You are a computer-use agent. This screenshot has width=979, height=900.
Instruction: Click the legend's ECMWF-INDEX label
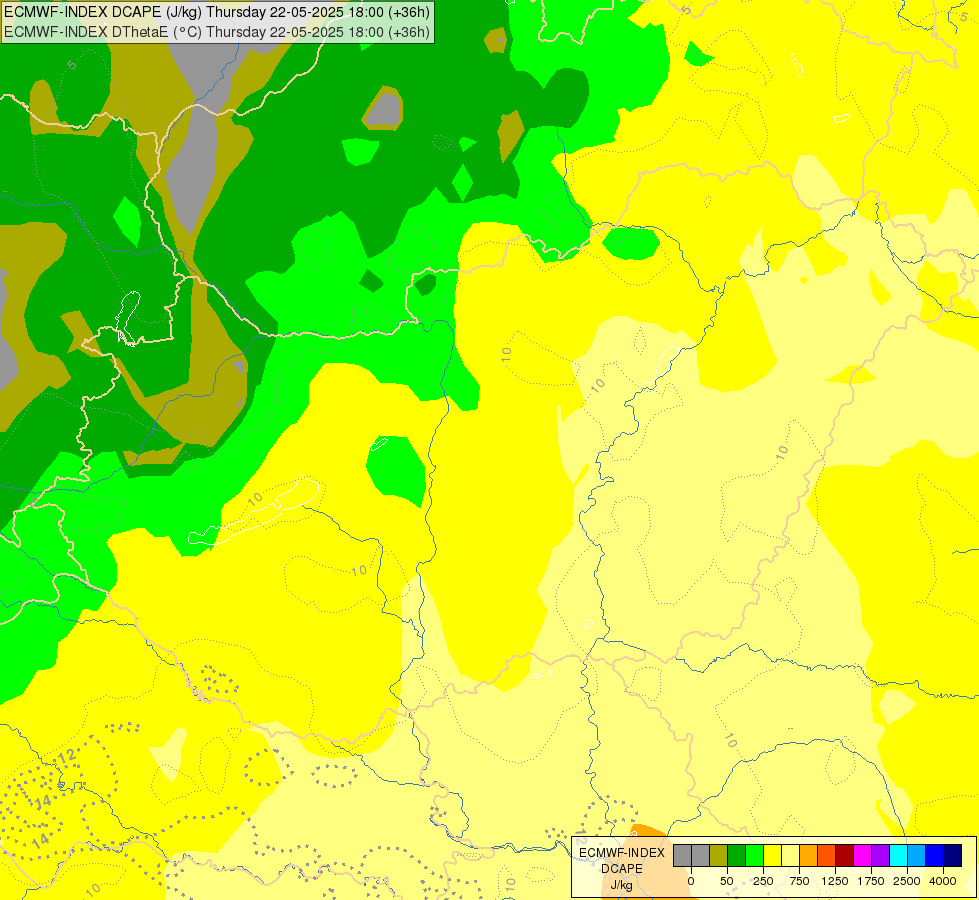(622, 853)
